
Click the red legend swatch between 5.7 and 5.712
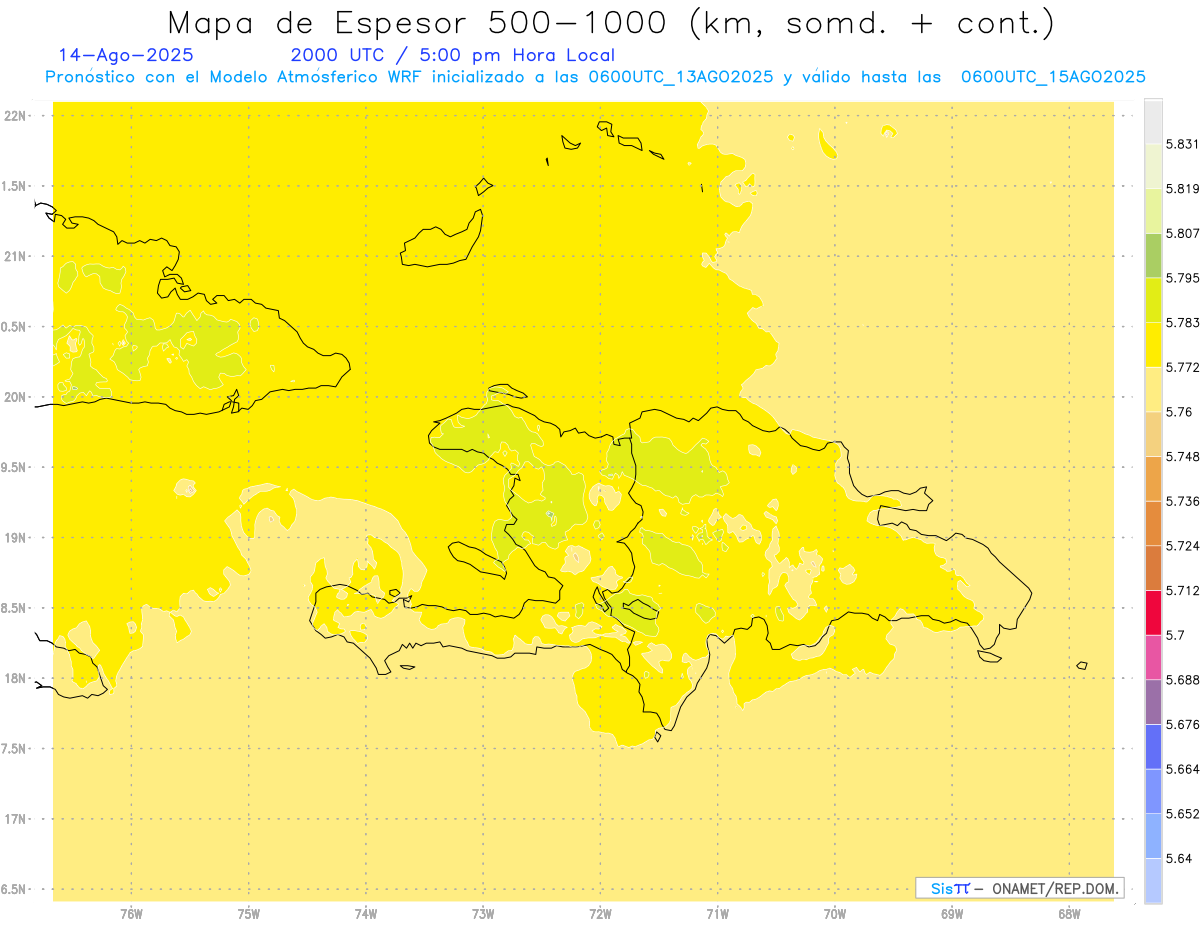(x=1153, y=613)
